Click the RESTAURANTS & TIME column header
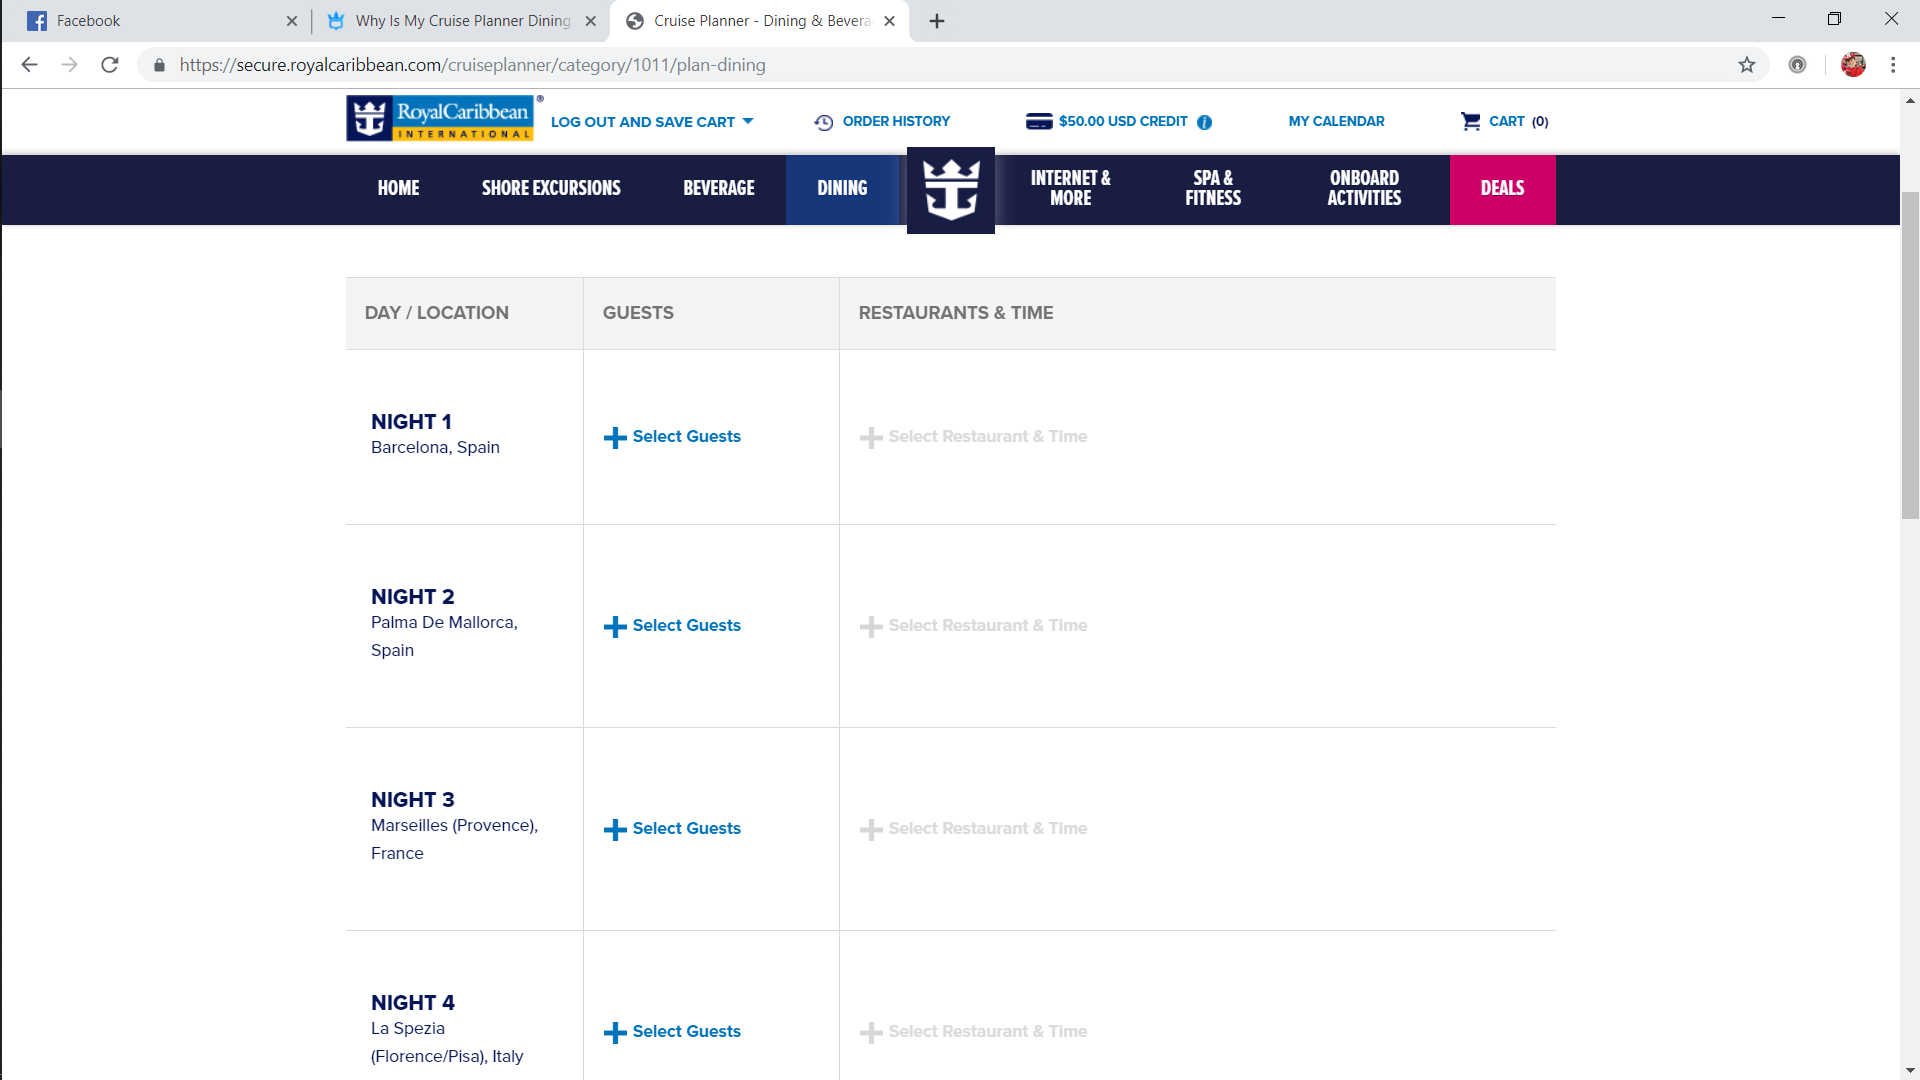This screenshot has height=1080, width=1920. (955, 313)
